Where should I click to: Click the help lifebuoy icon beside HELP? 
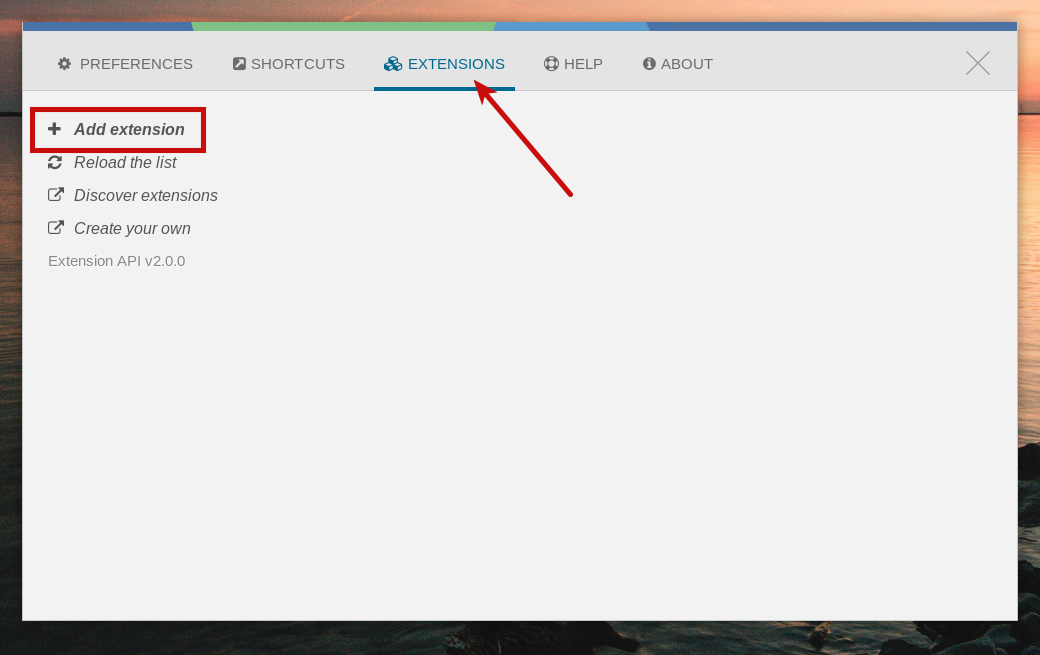click(x=551, y=63)
